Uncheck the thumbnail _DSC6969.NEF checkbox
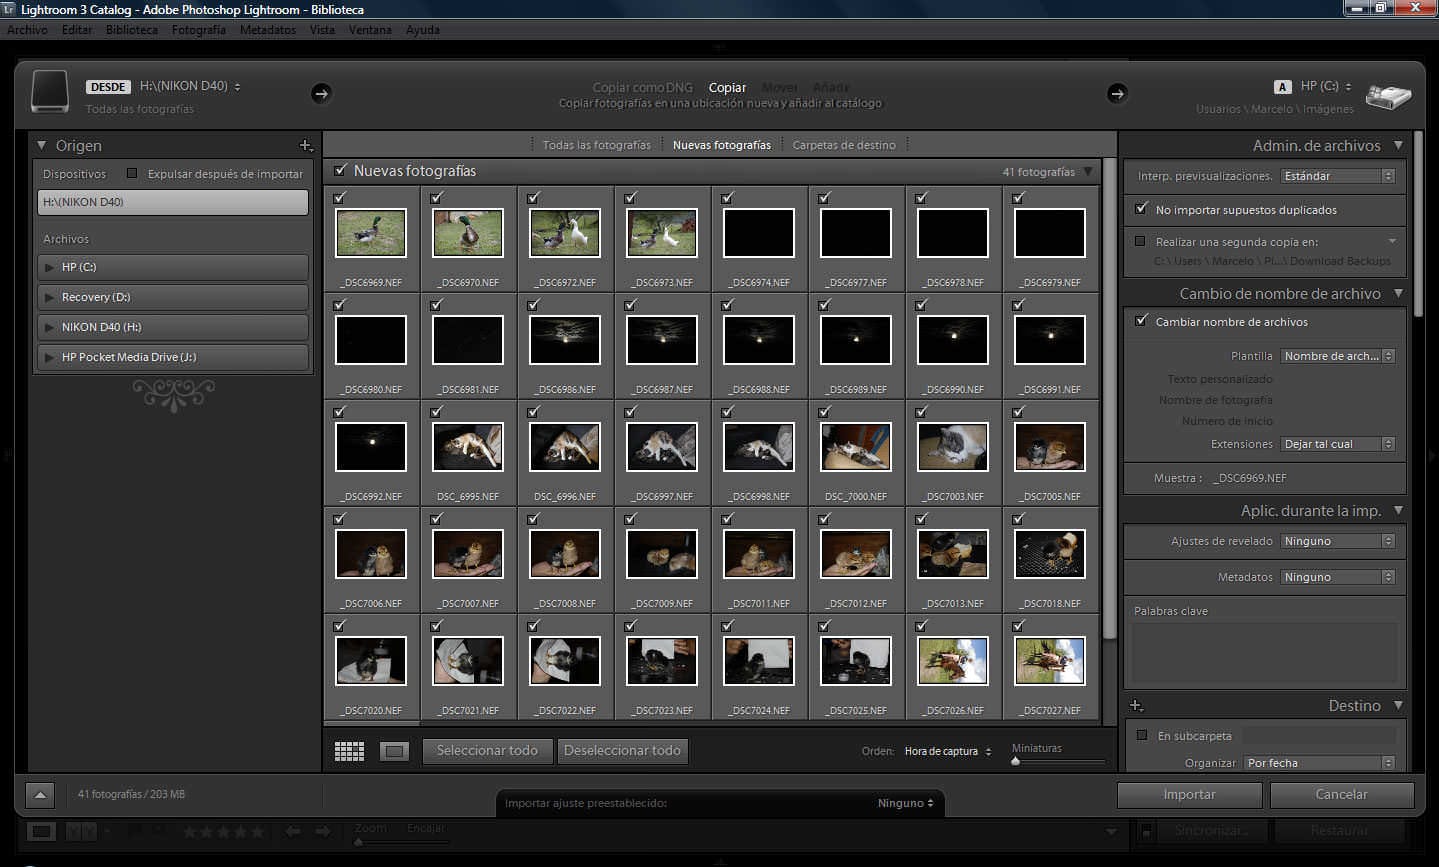Screen dimensions: 1439x867 [x=339, y=198]
